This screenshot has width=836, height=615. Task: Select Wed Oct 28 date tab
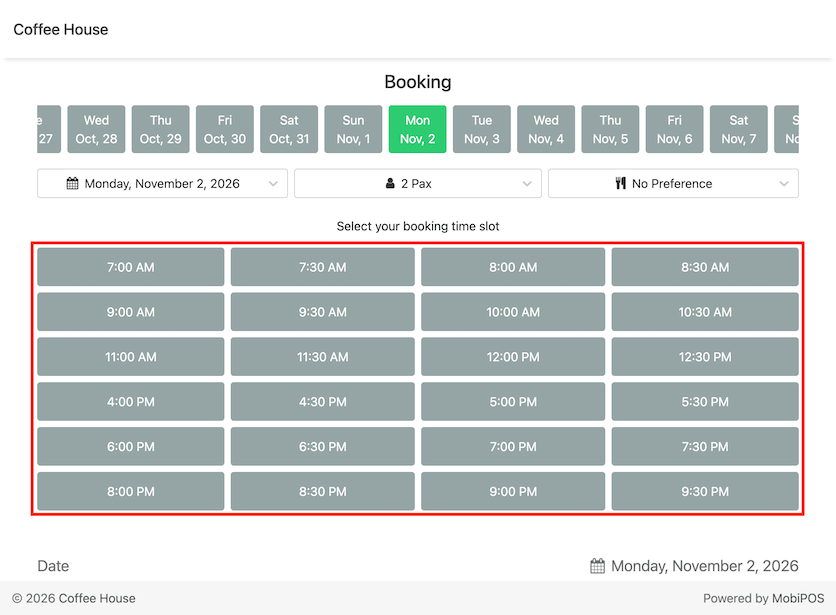(97, 129)
